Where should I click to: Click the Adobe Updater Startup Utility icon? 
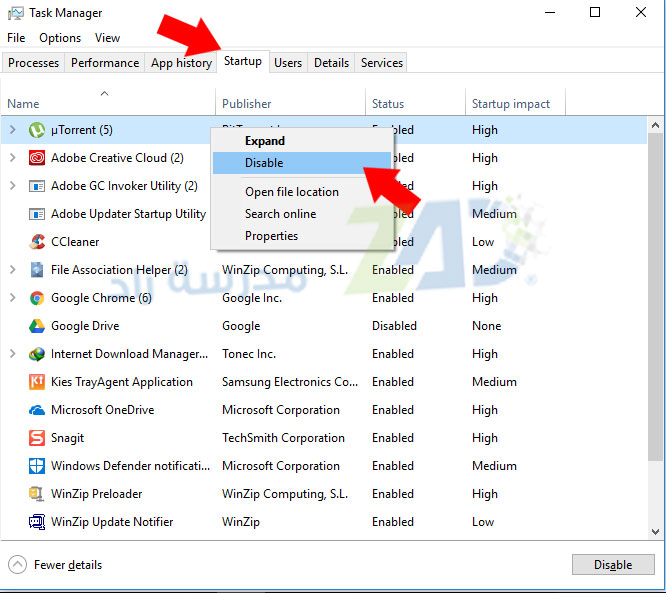37,214
